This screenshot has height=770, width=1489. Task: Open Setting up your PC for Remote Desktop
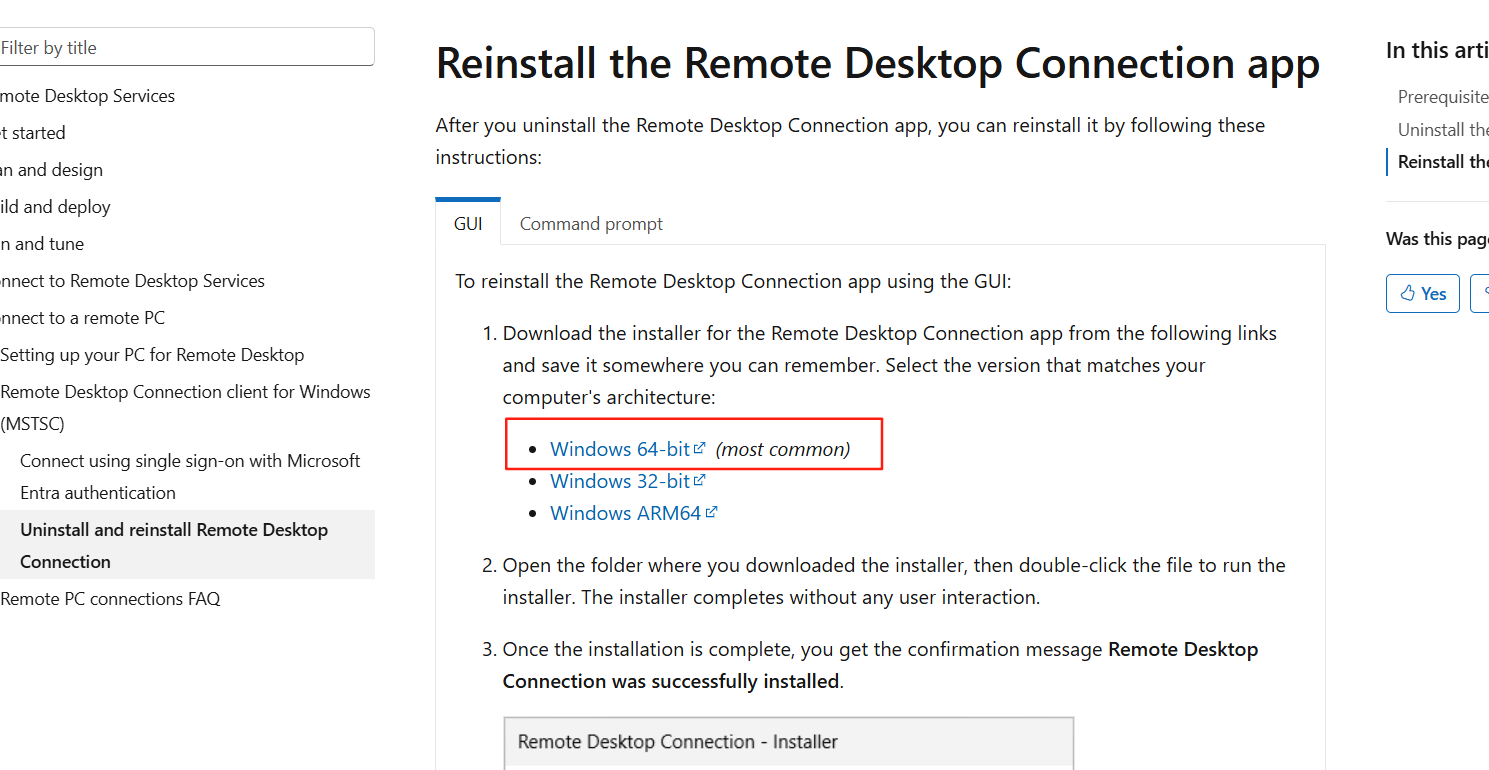click(x=152, y=355)
